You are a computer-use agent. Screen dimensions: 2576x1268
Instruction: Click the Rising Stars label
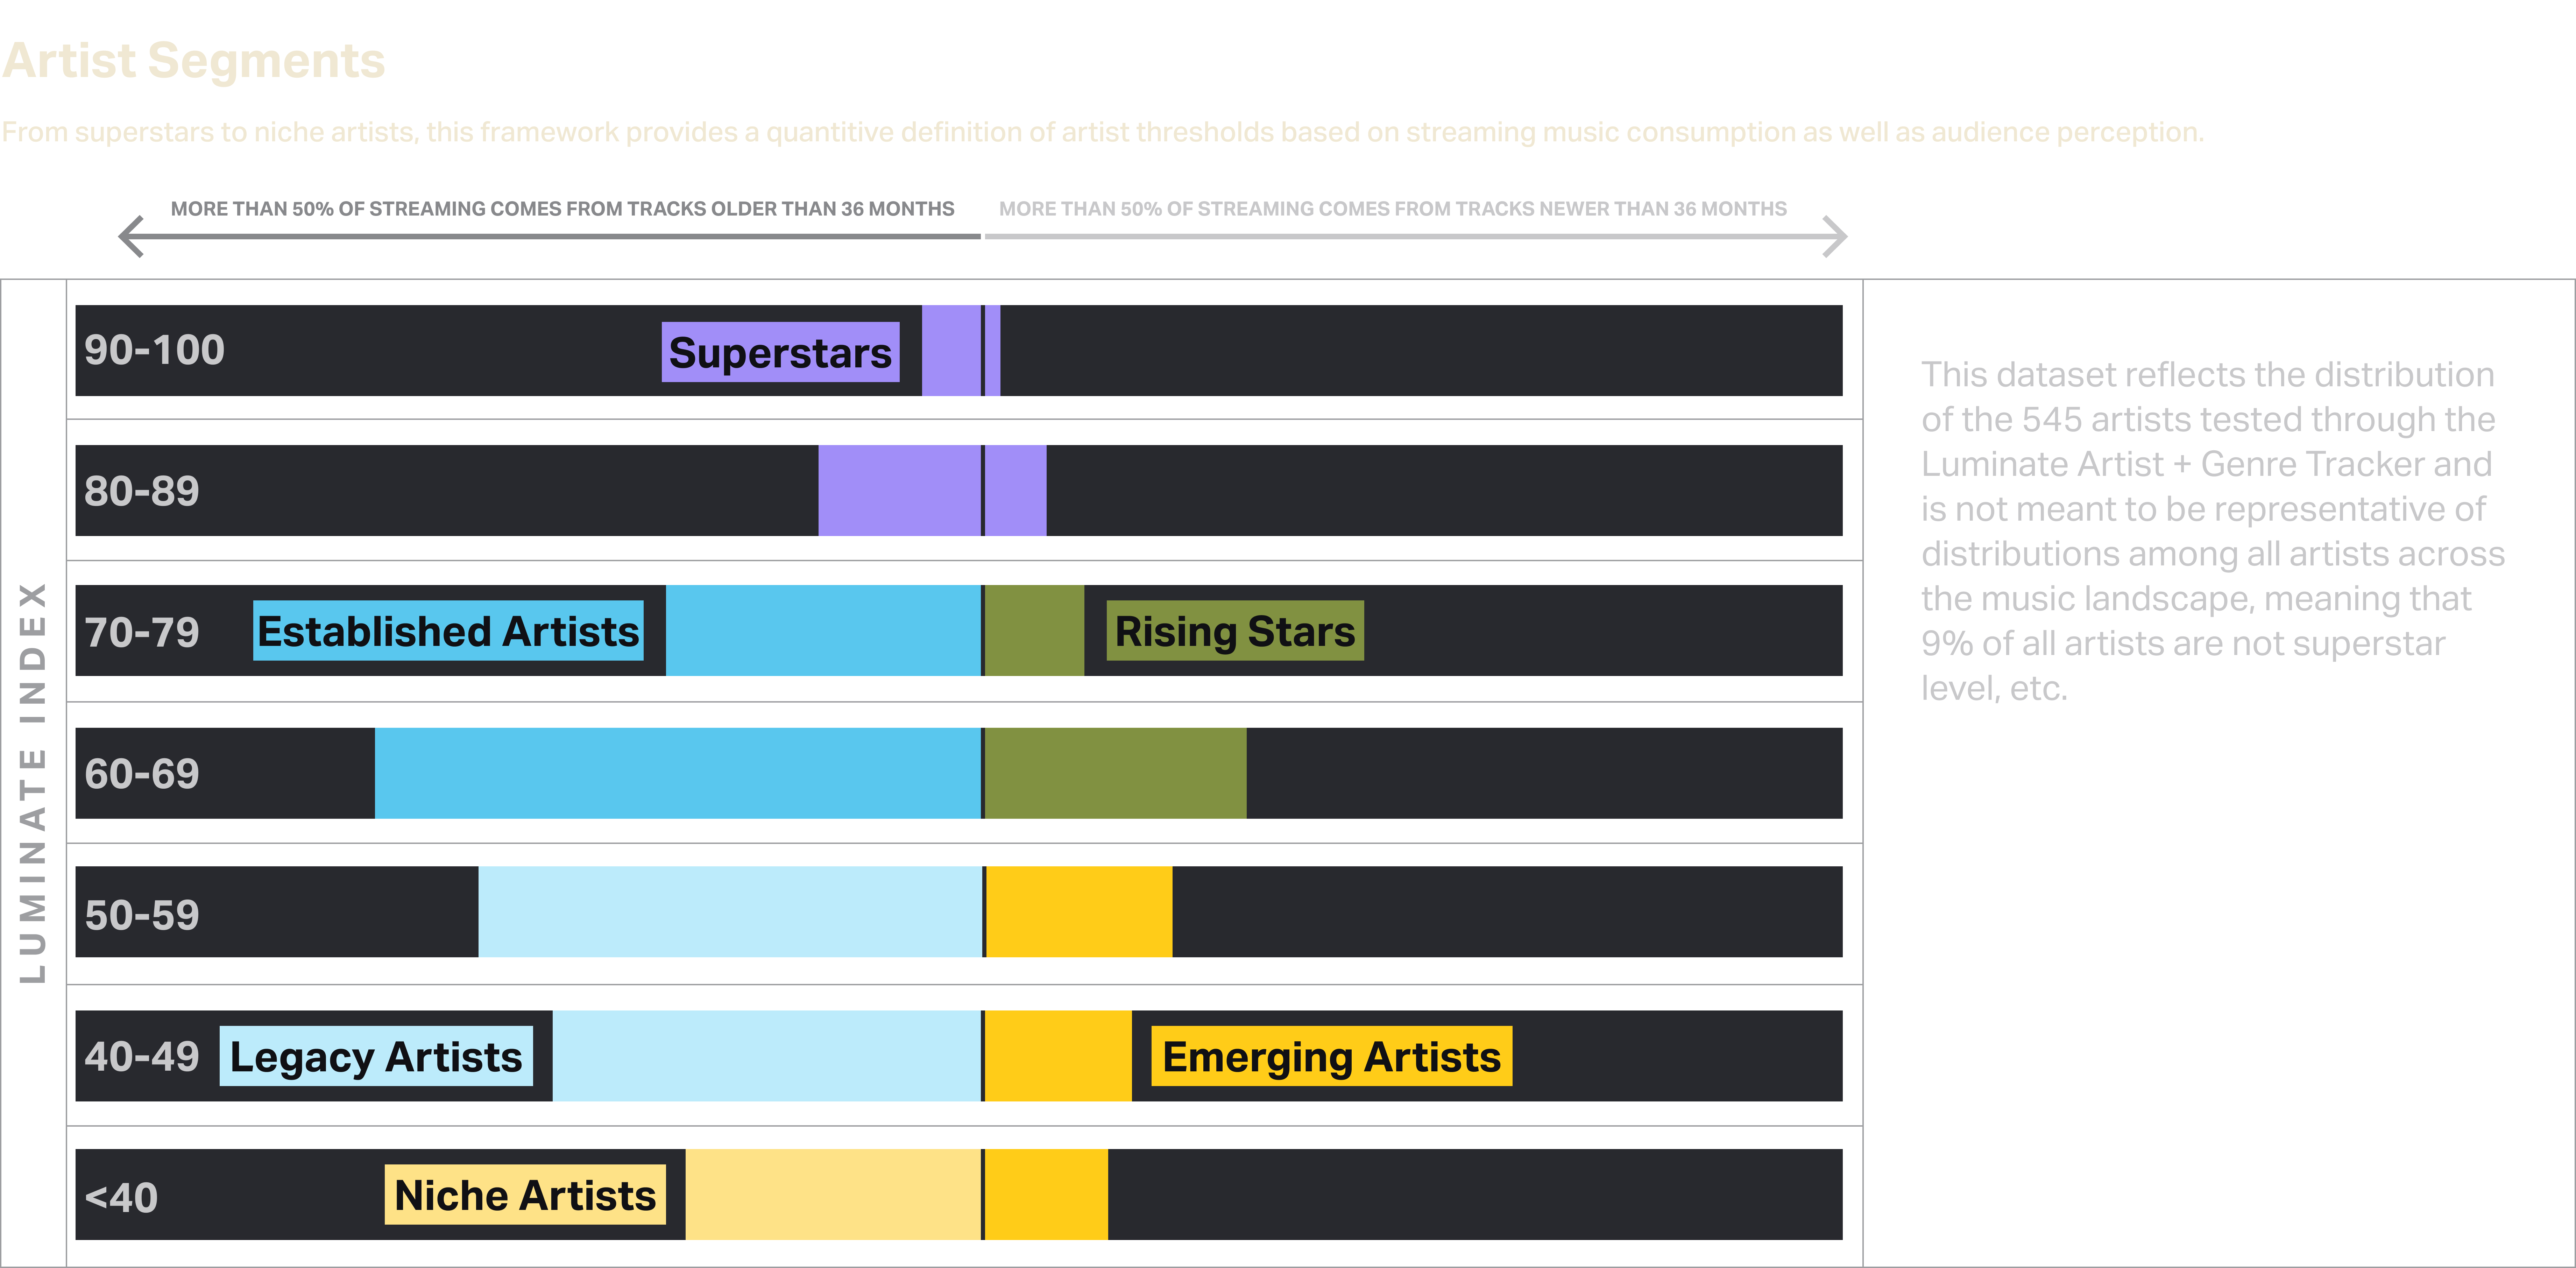point(1235,631)
